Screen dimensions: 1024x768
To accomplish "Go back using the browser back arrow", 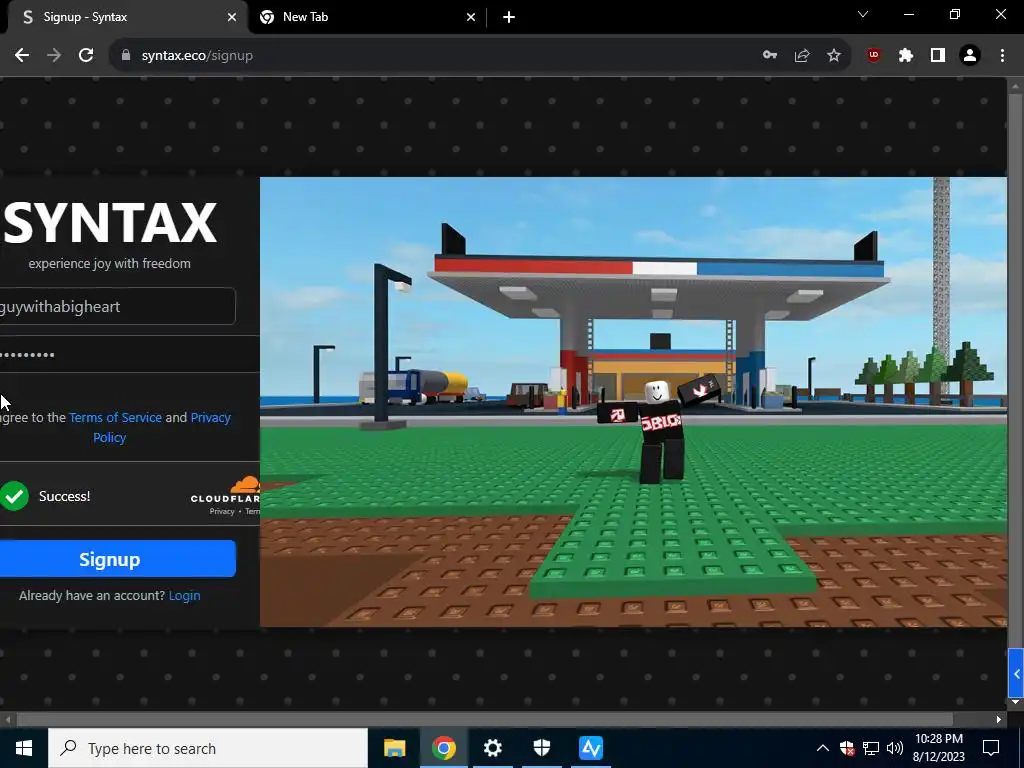I will pos(22,56).
